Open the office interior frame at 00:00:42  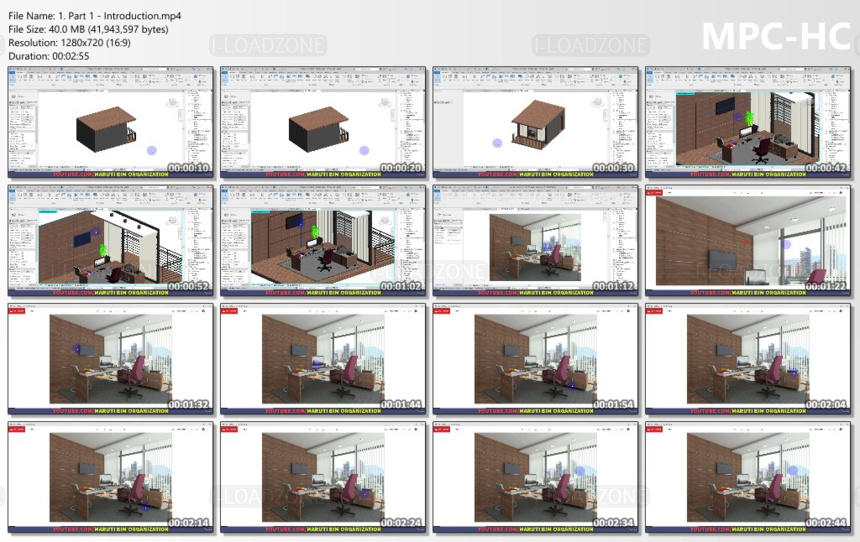[749, 122]
